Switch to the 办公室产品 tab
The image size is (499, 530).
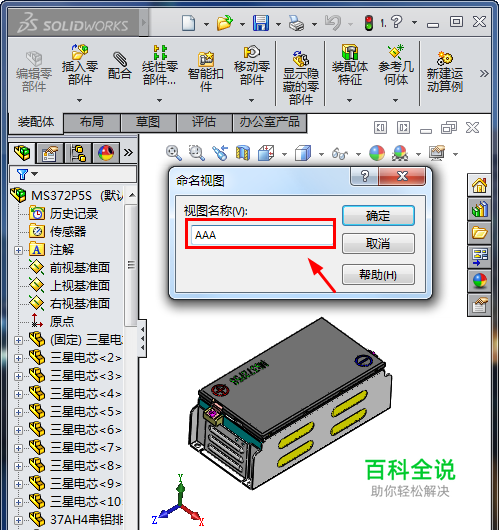click(269, 122)
